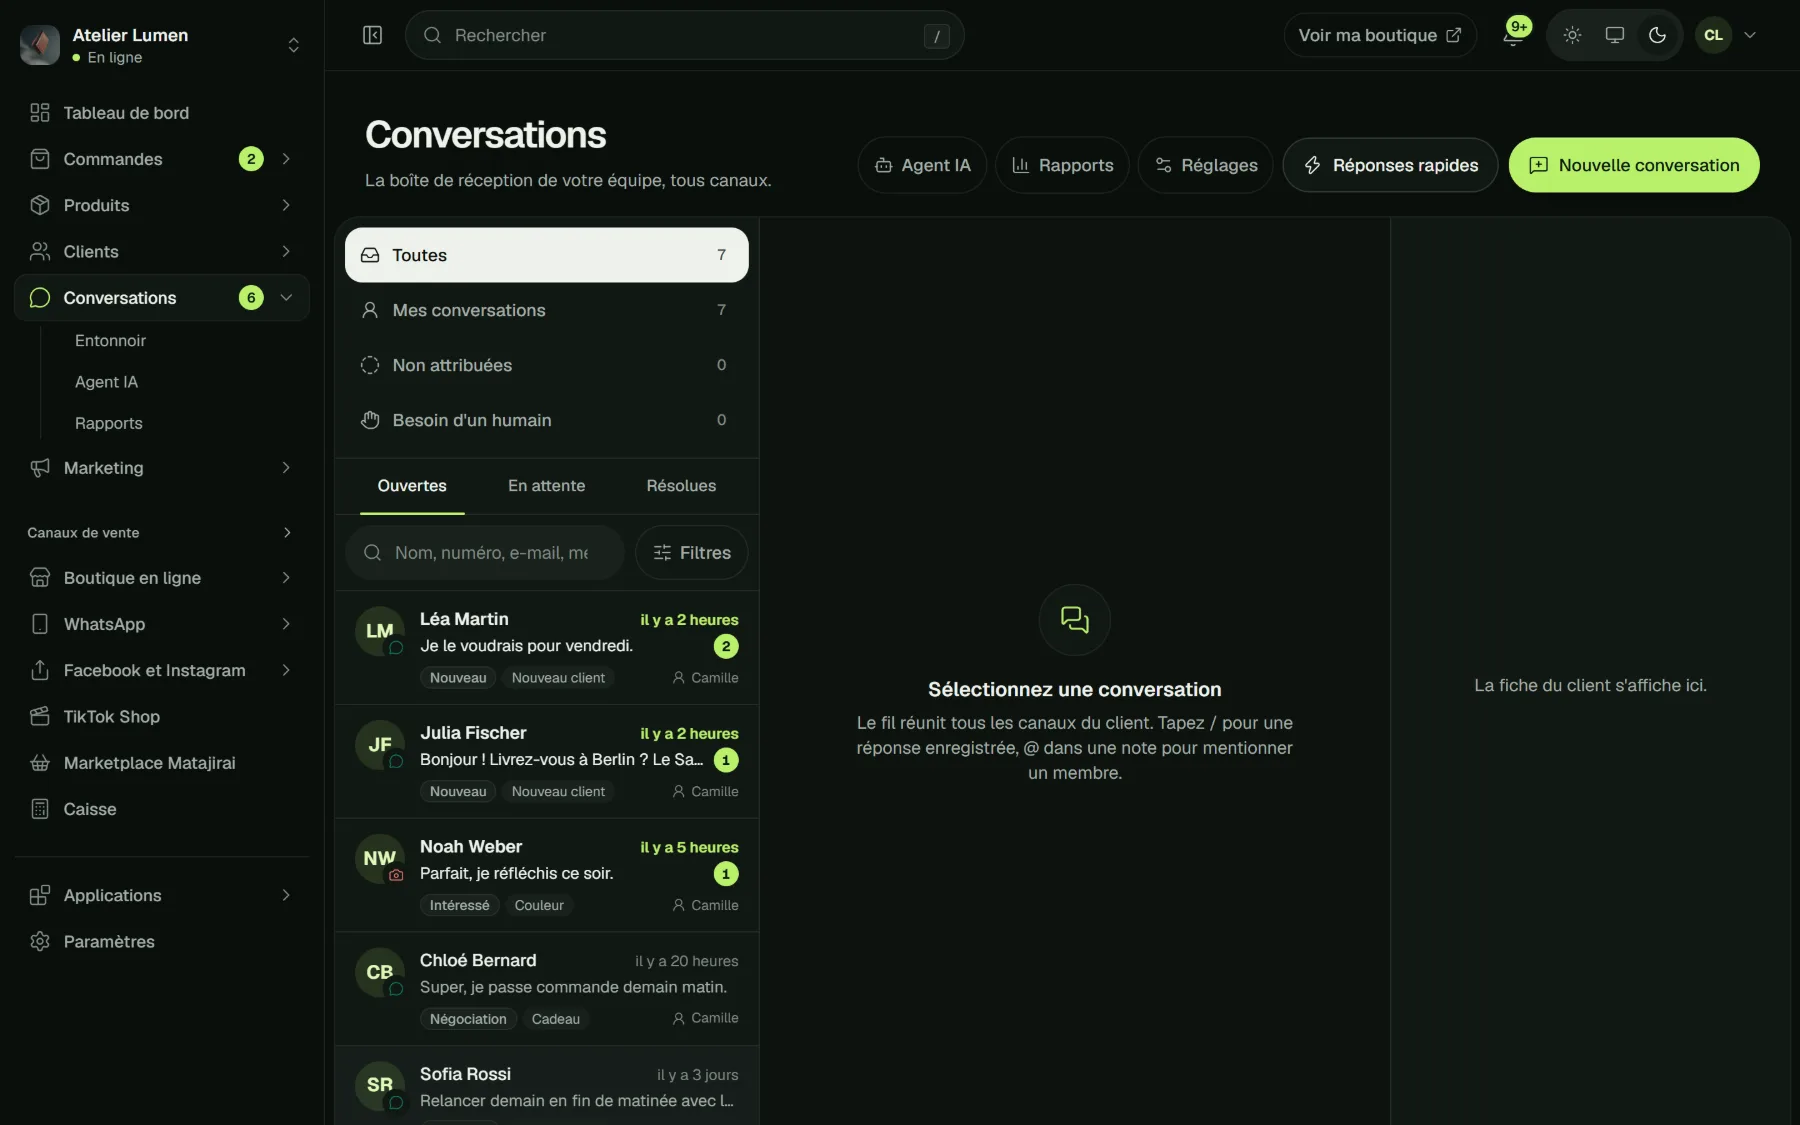This screenshot has width=1800, height=1125.
Task: Select the Mes conversations inbox
Action: coord(546,310)
